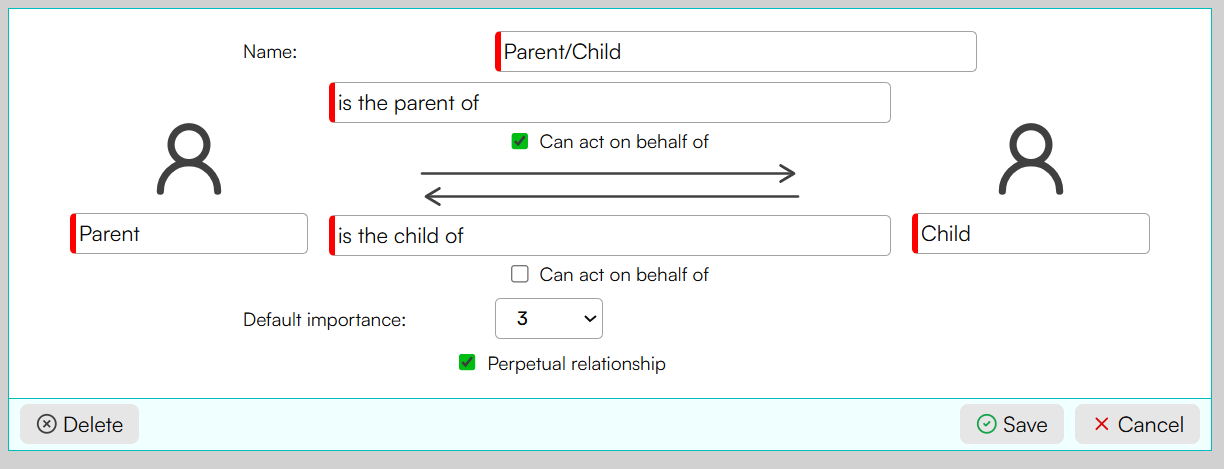
Task: Select the Parent role text box
Action: click(189, 233)
